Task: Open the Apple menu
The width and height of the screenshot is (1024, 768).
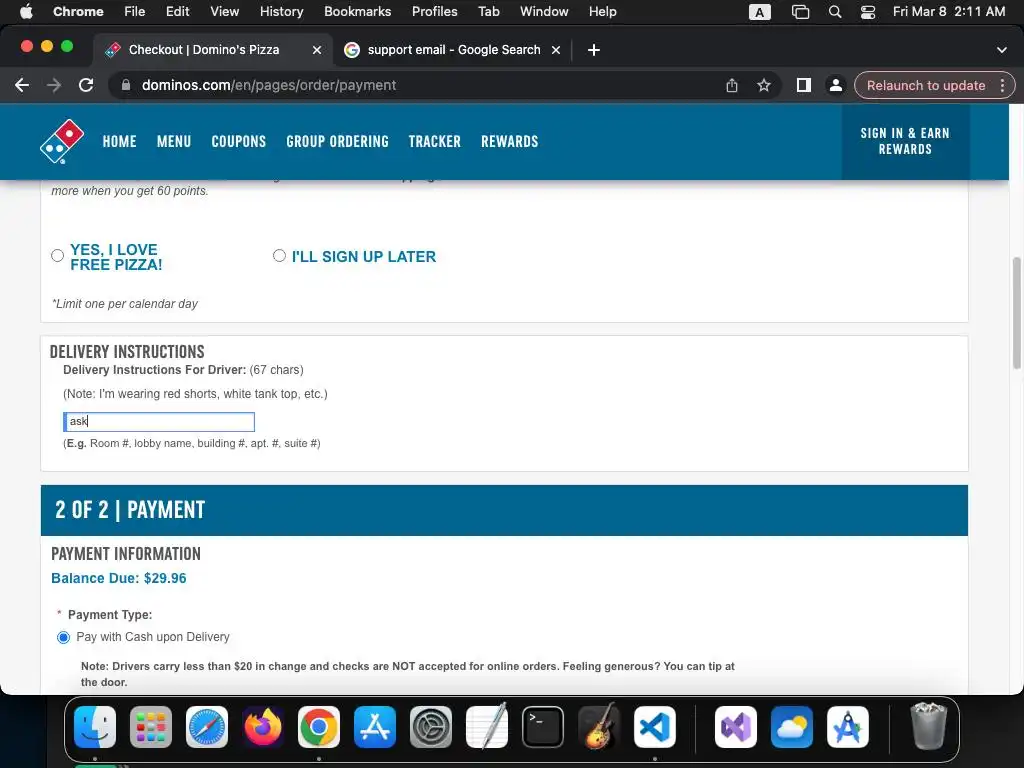Action: tap(26, 12)
